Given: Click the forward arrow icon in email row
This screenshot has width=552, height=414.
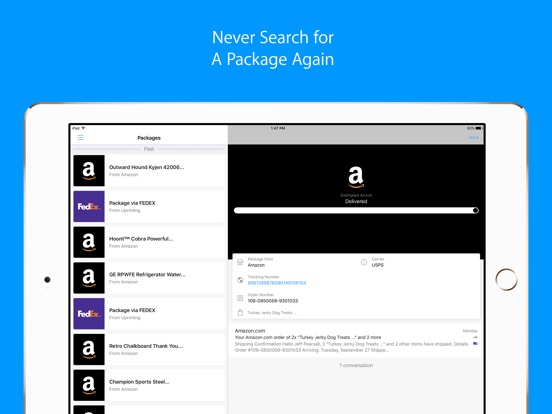Looking at the screenshot, I should [x=475, y=337].
